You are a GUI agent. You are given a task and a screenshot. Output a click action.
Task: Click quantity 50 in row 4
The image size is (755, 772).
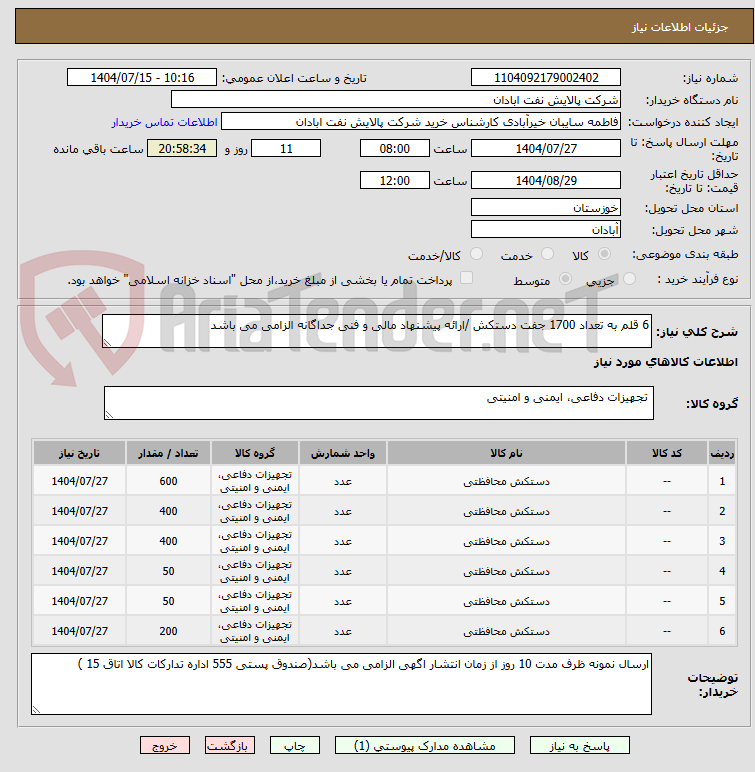[x=168, y=571]
